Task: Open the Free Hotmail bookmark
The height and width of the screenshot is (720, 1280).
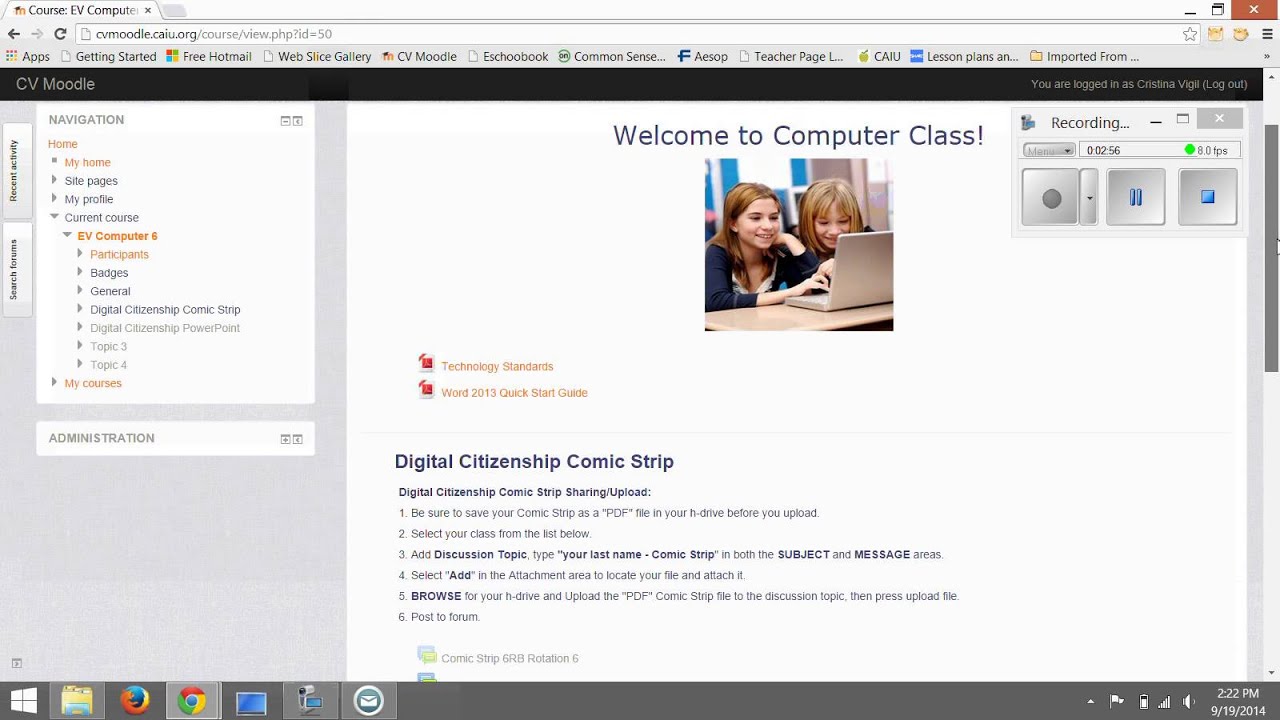Action: point(208,57)
